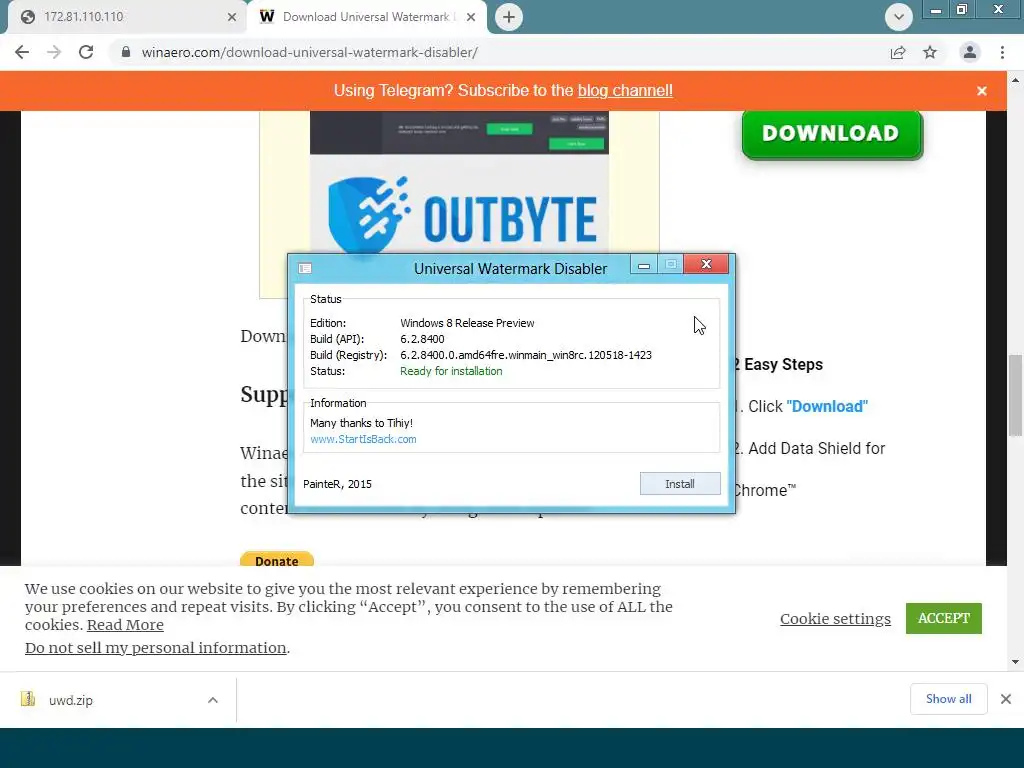
Task: Click the padlock site info icon
Action: coord(126,52)
